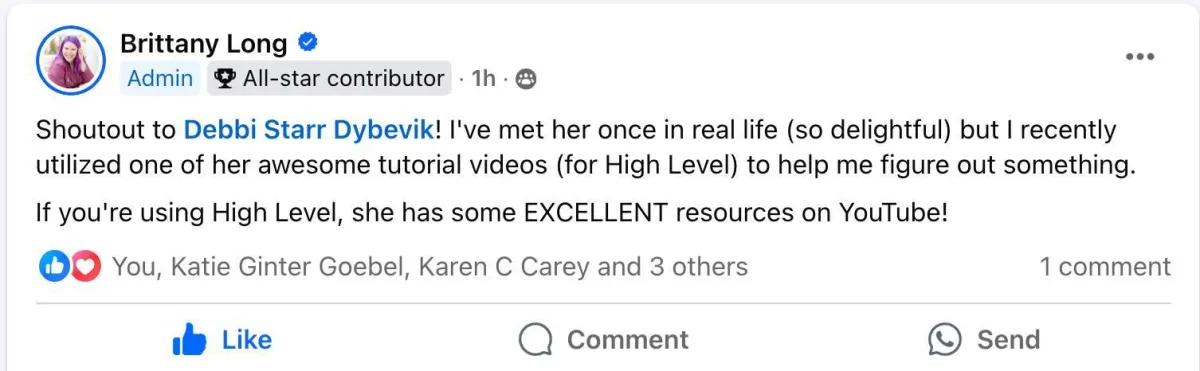Screen dimensions: 1200x371
Task: Click the Comment speech bubble icon
Action: 536,340
